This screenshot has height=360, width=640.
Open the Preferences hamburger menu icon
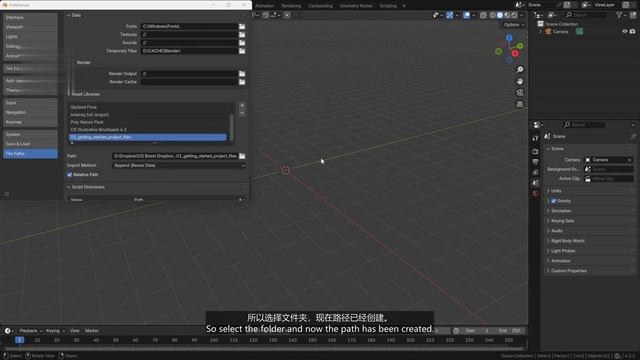(x=7, y=194)
